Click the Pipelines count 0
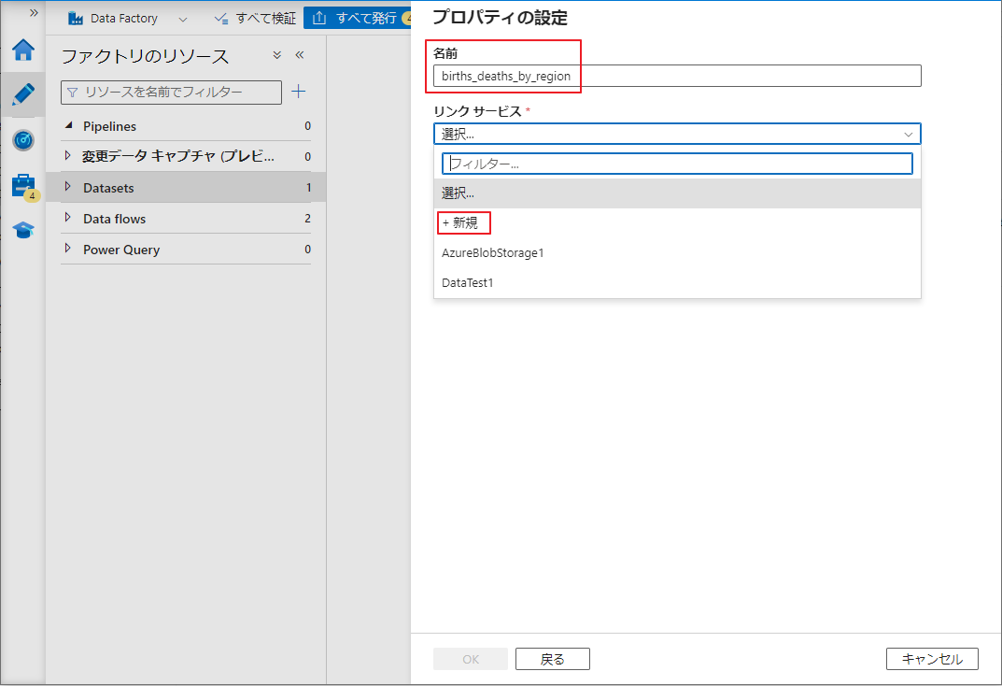1002x686 pixels. pyautogui.click(x=307, y=126)
